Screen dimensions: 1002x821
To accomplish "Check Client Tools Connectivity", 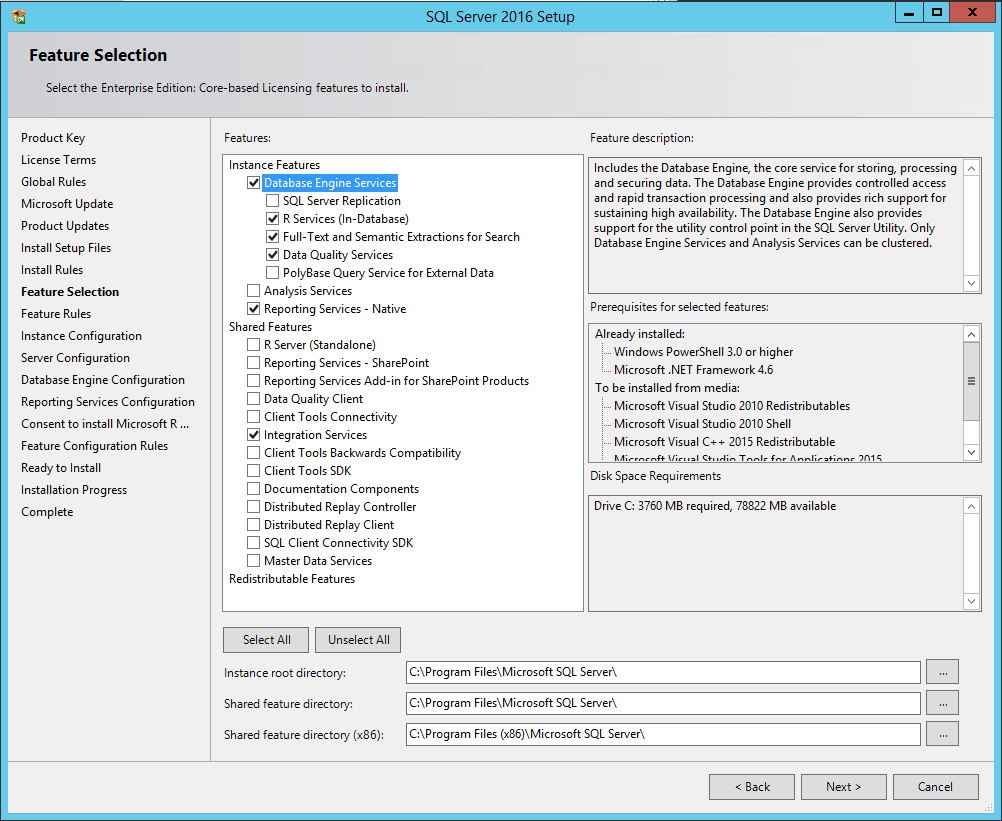I will (x=254, y=416).
